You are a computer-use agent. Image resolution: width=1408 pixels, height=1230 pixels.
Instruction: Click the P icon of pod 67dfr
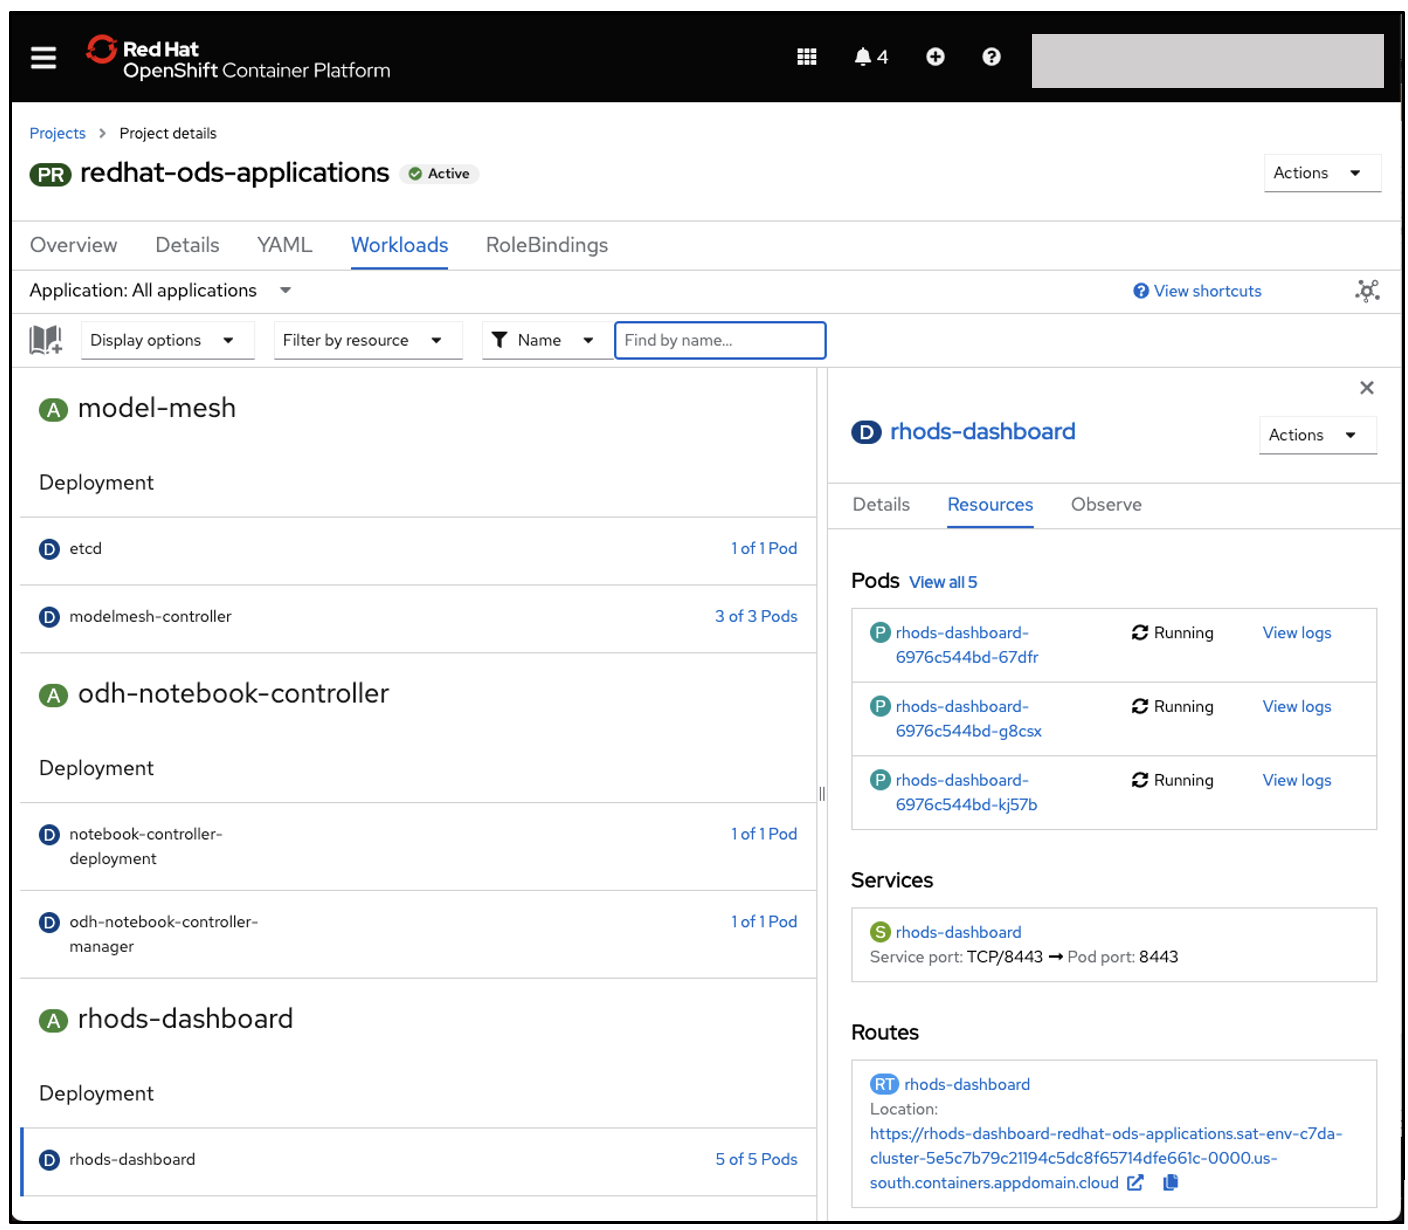click(x=880, y=633)
